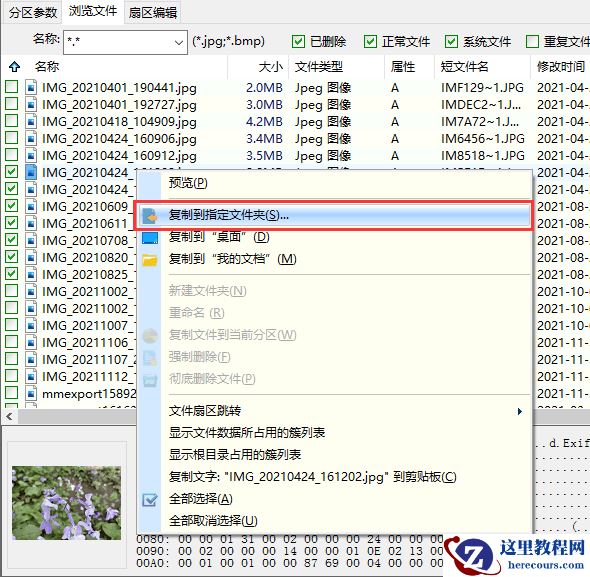590x577 pixels.
Task: Check the box for IMG_20211007 row
Action: pyautogui.click(x=12, y=324)
